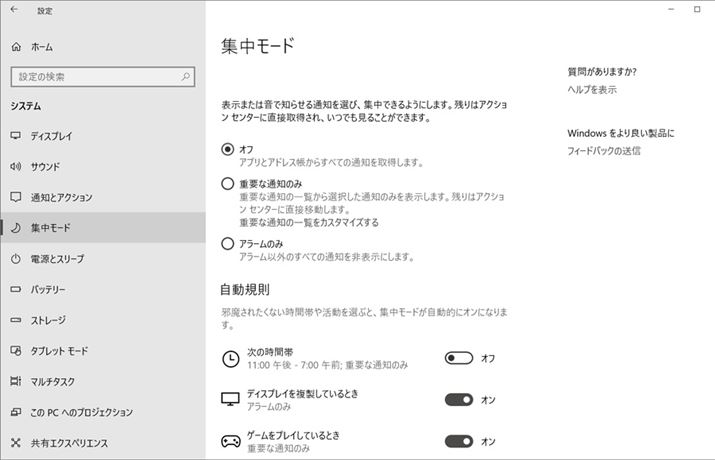The width and height of the screenshot is (715, 460).
Task: Click the 電源とスリープ power icon
Action: tap(16, 258)
